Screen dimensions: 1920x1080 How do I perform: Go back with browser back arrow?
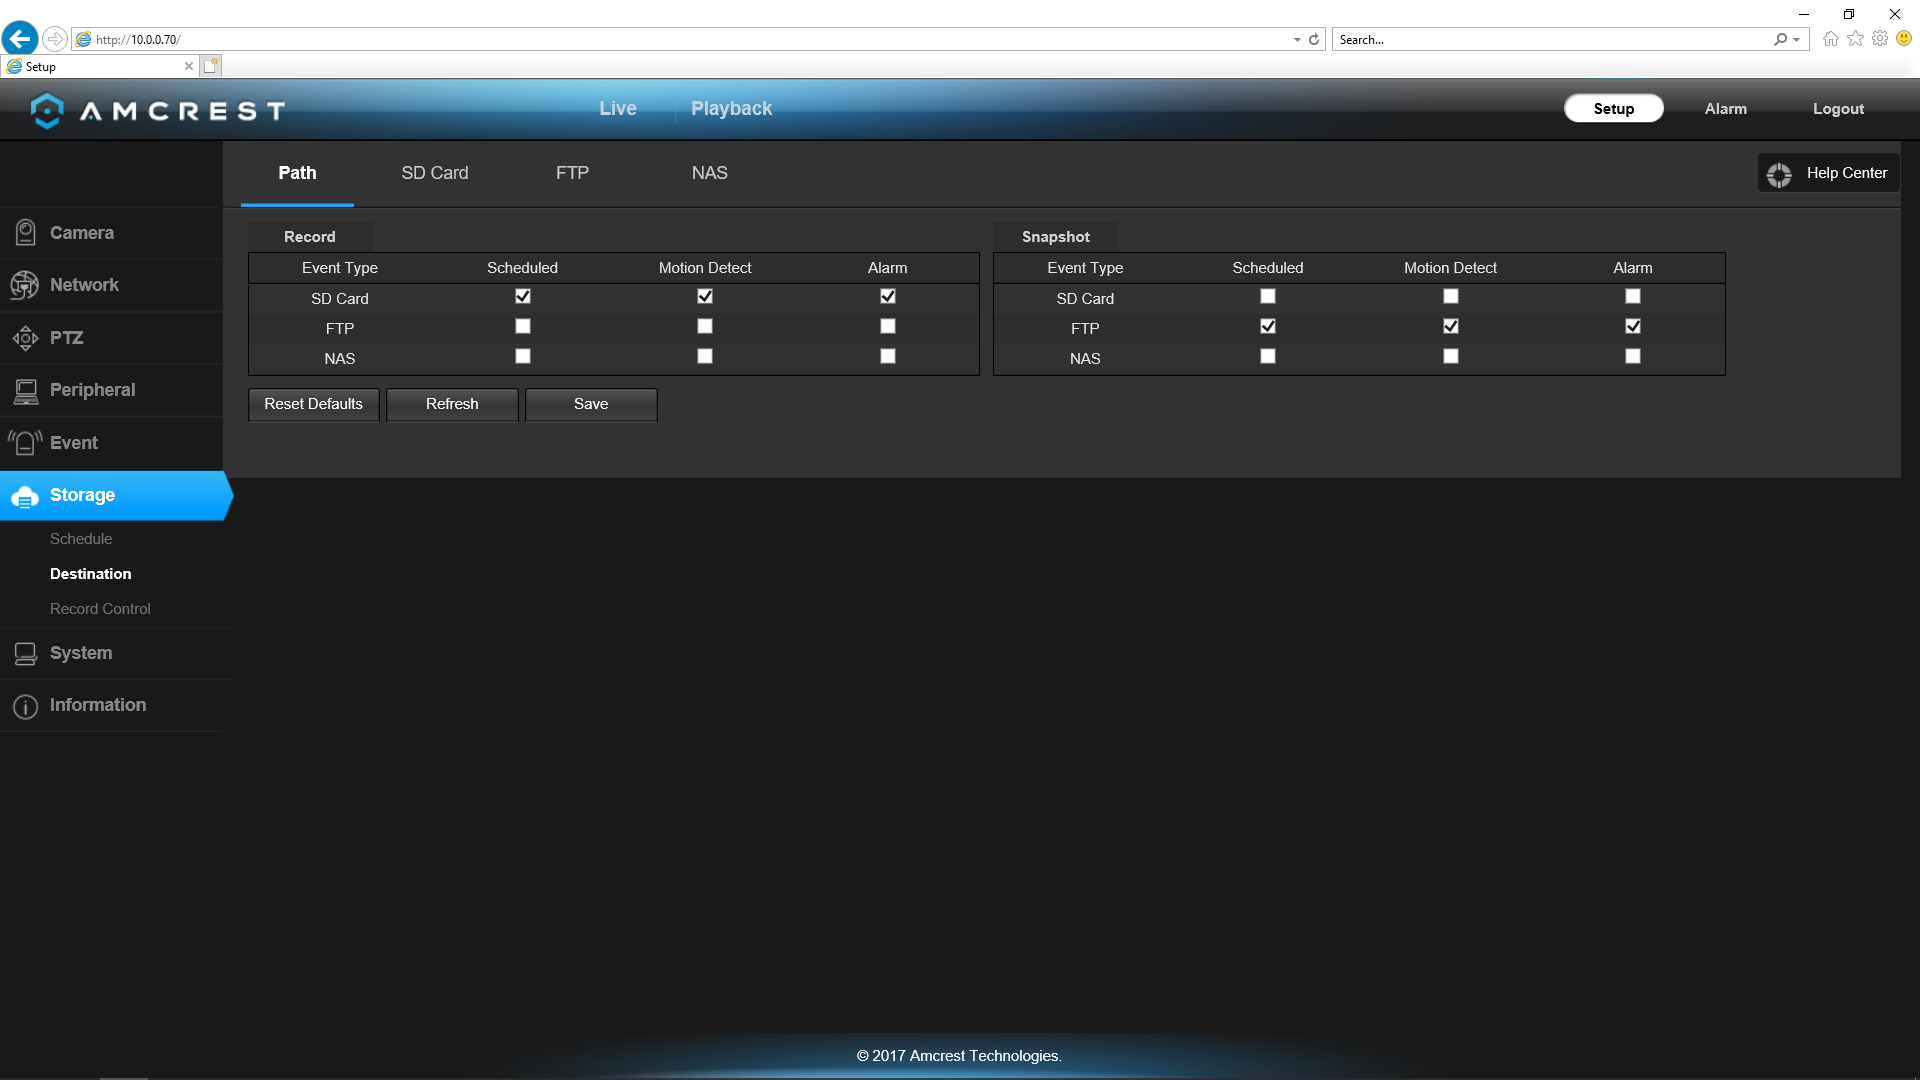(x=19, y=39)
